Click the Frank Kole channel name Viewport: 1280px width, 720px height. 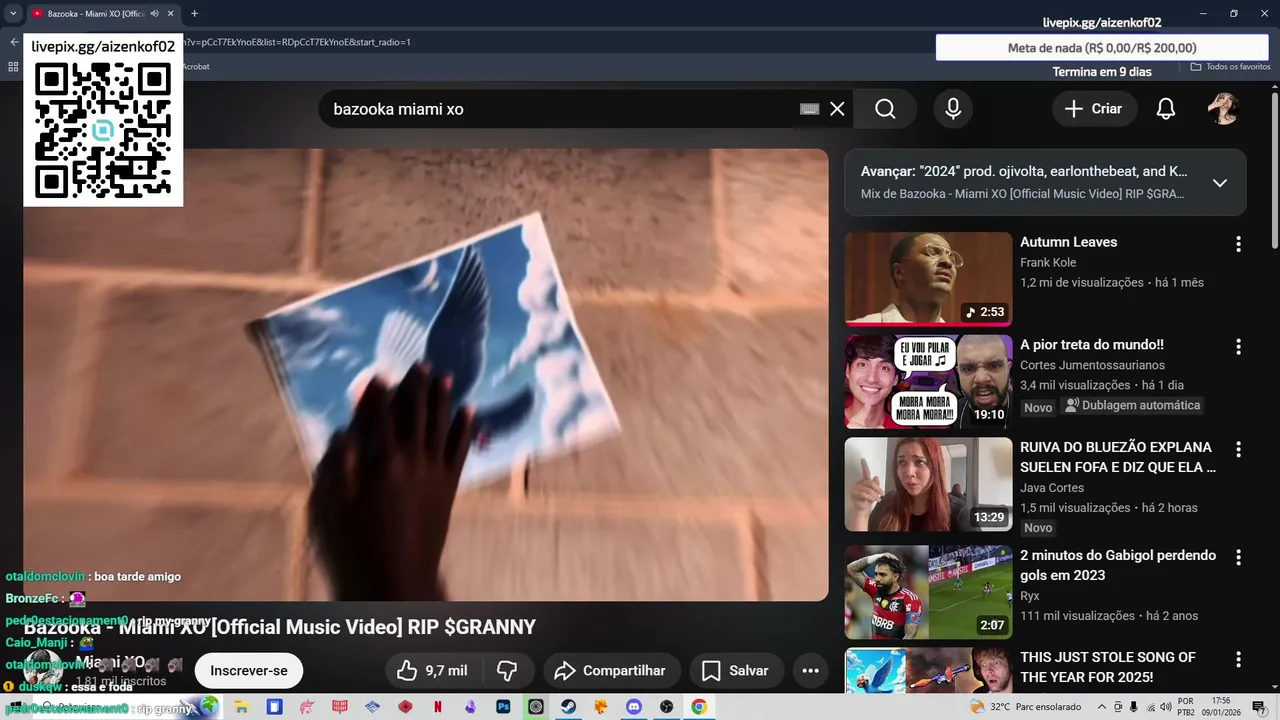tap(1048, 263)
